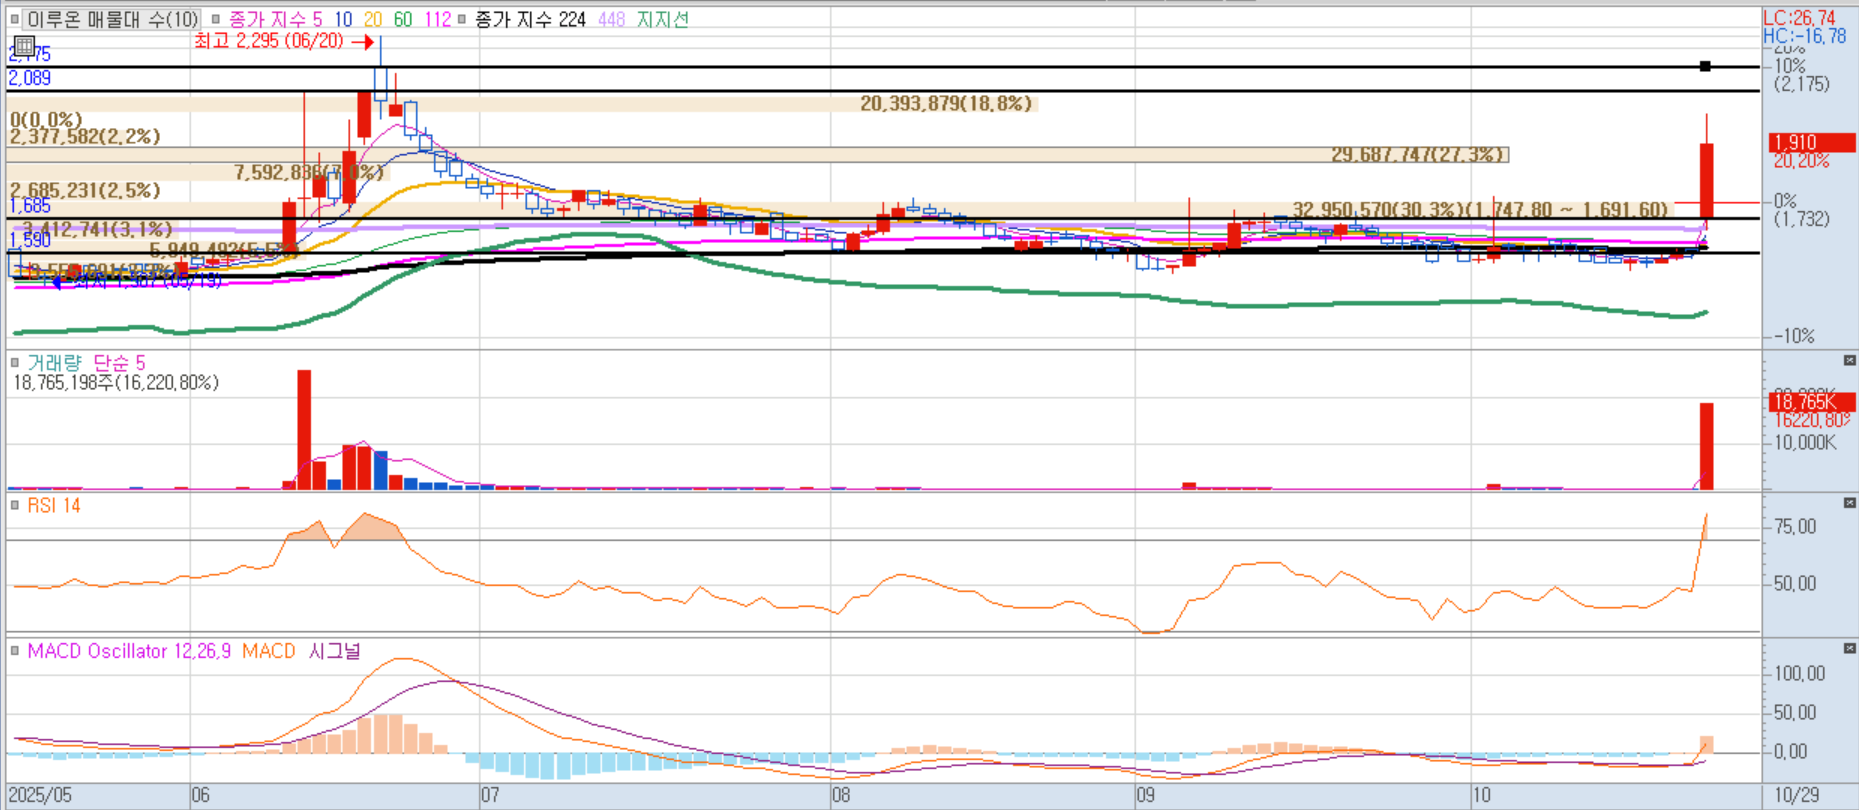Click the square marker before 이루온 매물대 수(10)

[x=14, y=19]
